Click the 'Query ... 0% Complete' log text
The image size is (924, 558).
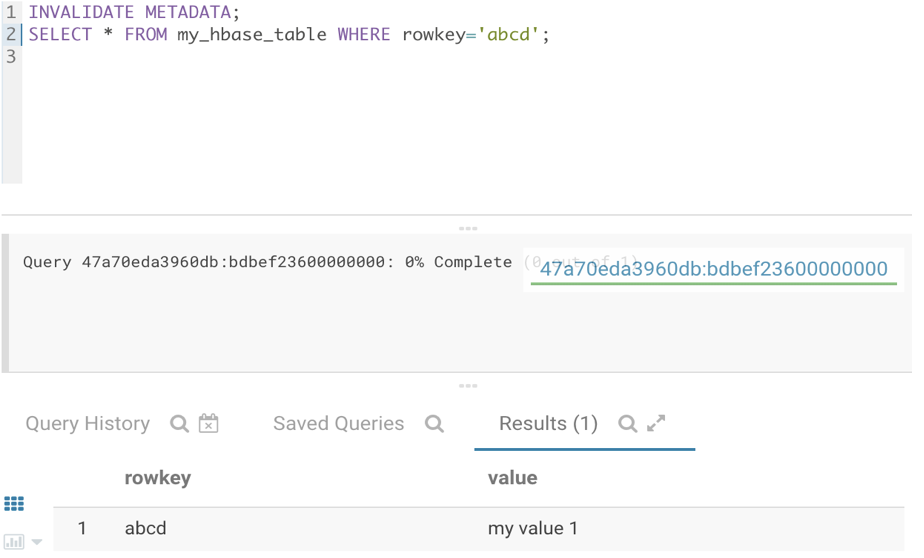(268, 262)
